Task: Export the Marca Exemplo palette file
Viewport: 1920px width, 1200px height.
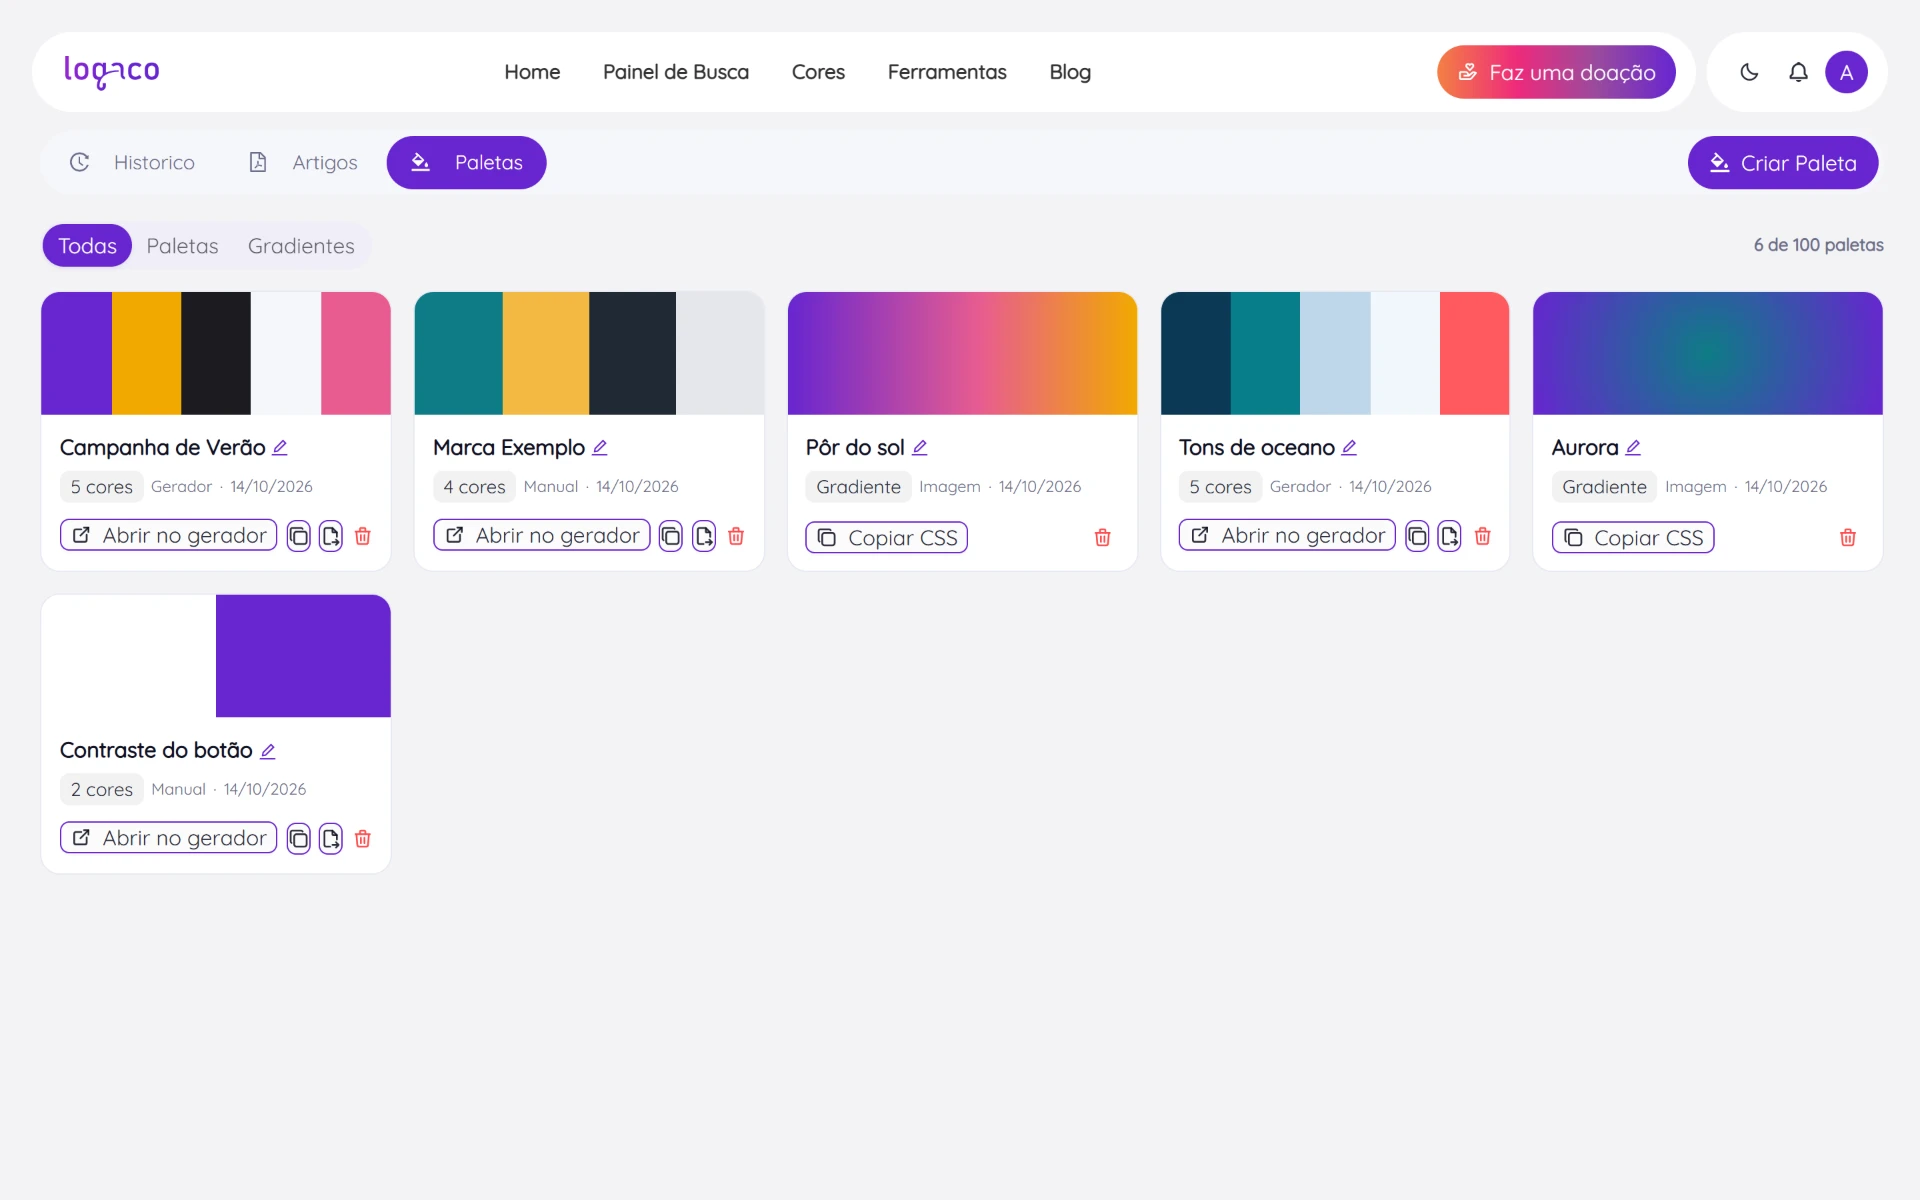Action: click(x=704, y=536)
